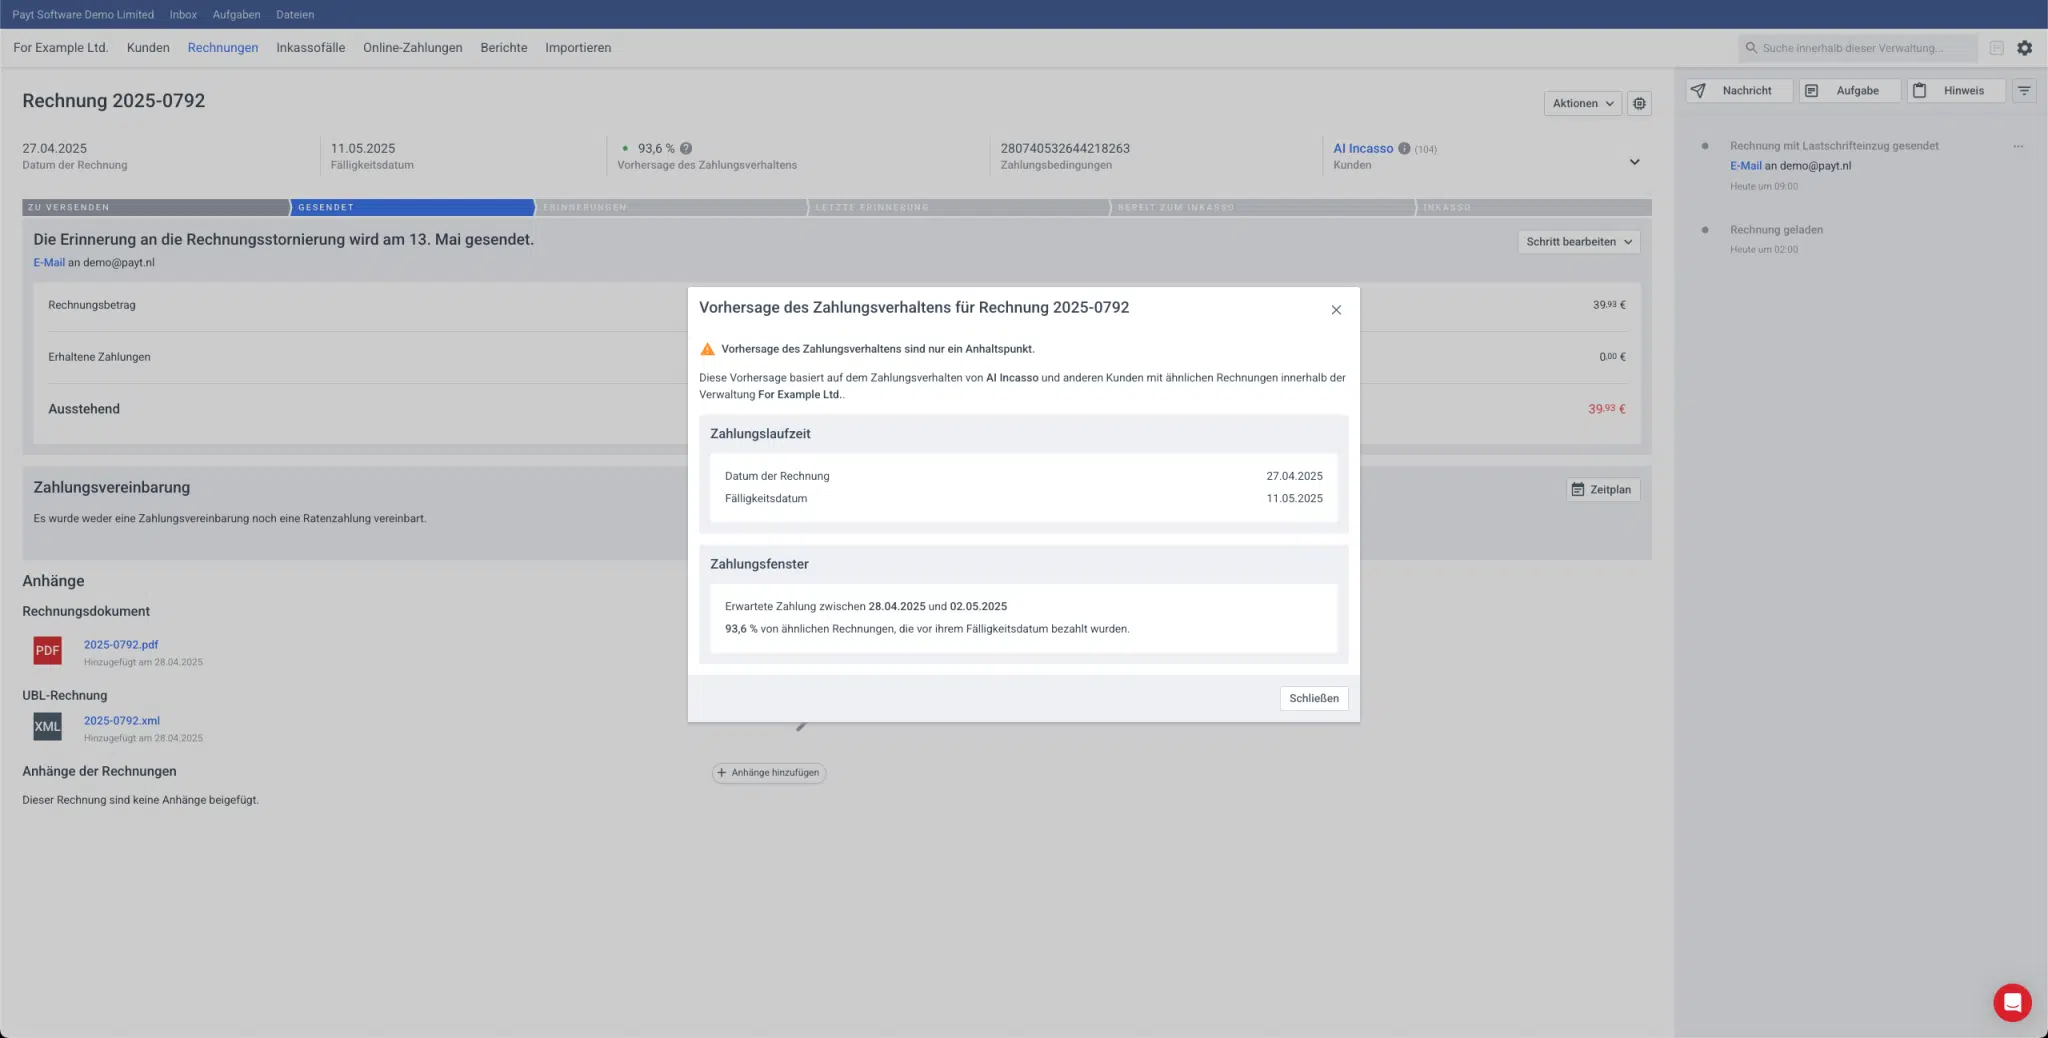Click the E-Mail link in the timeline entry
Image resolution: width=2048 pixels, height=1038 pixels.
(x=1745, y=166)
